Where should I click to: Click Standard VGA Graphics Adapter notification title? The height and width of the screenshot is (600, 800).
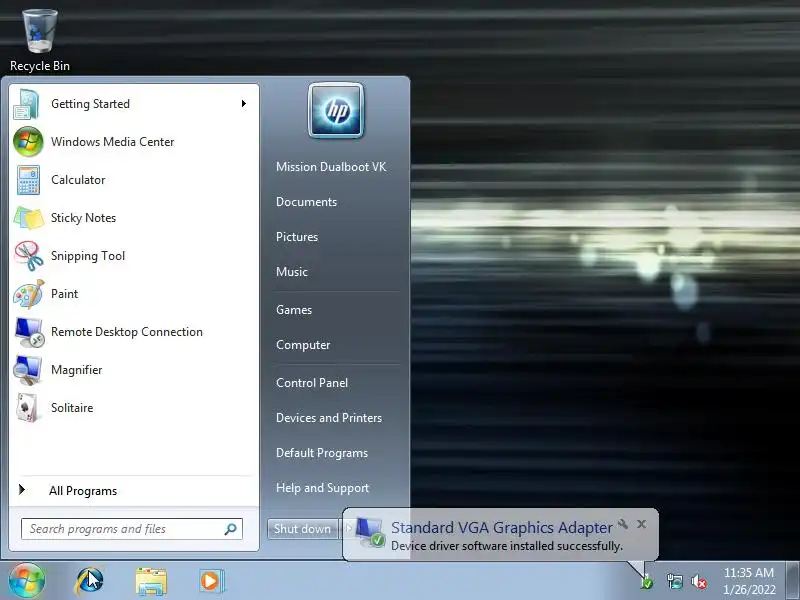(502, 528)
